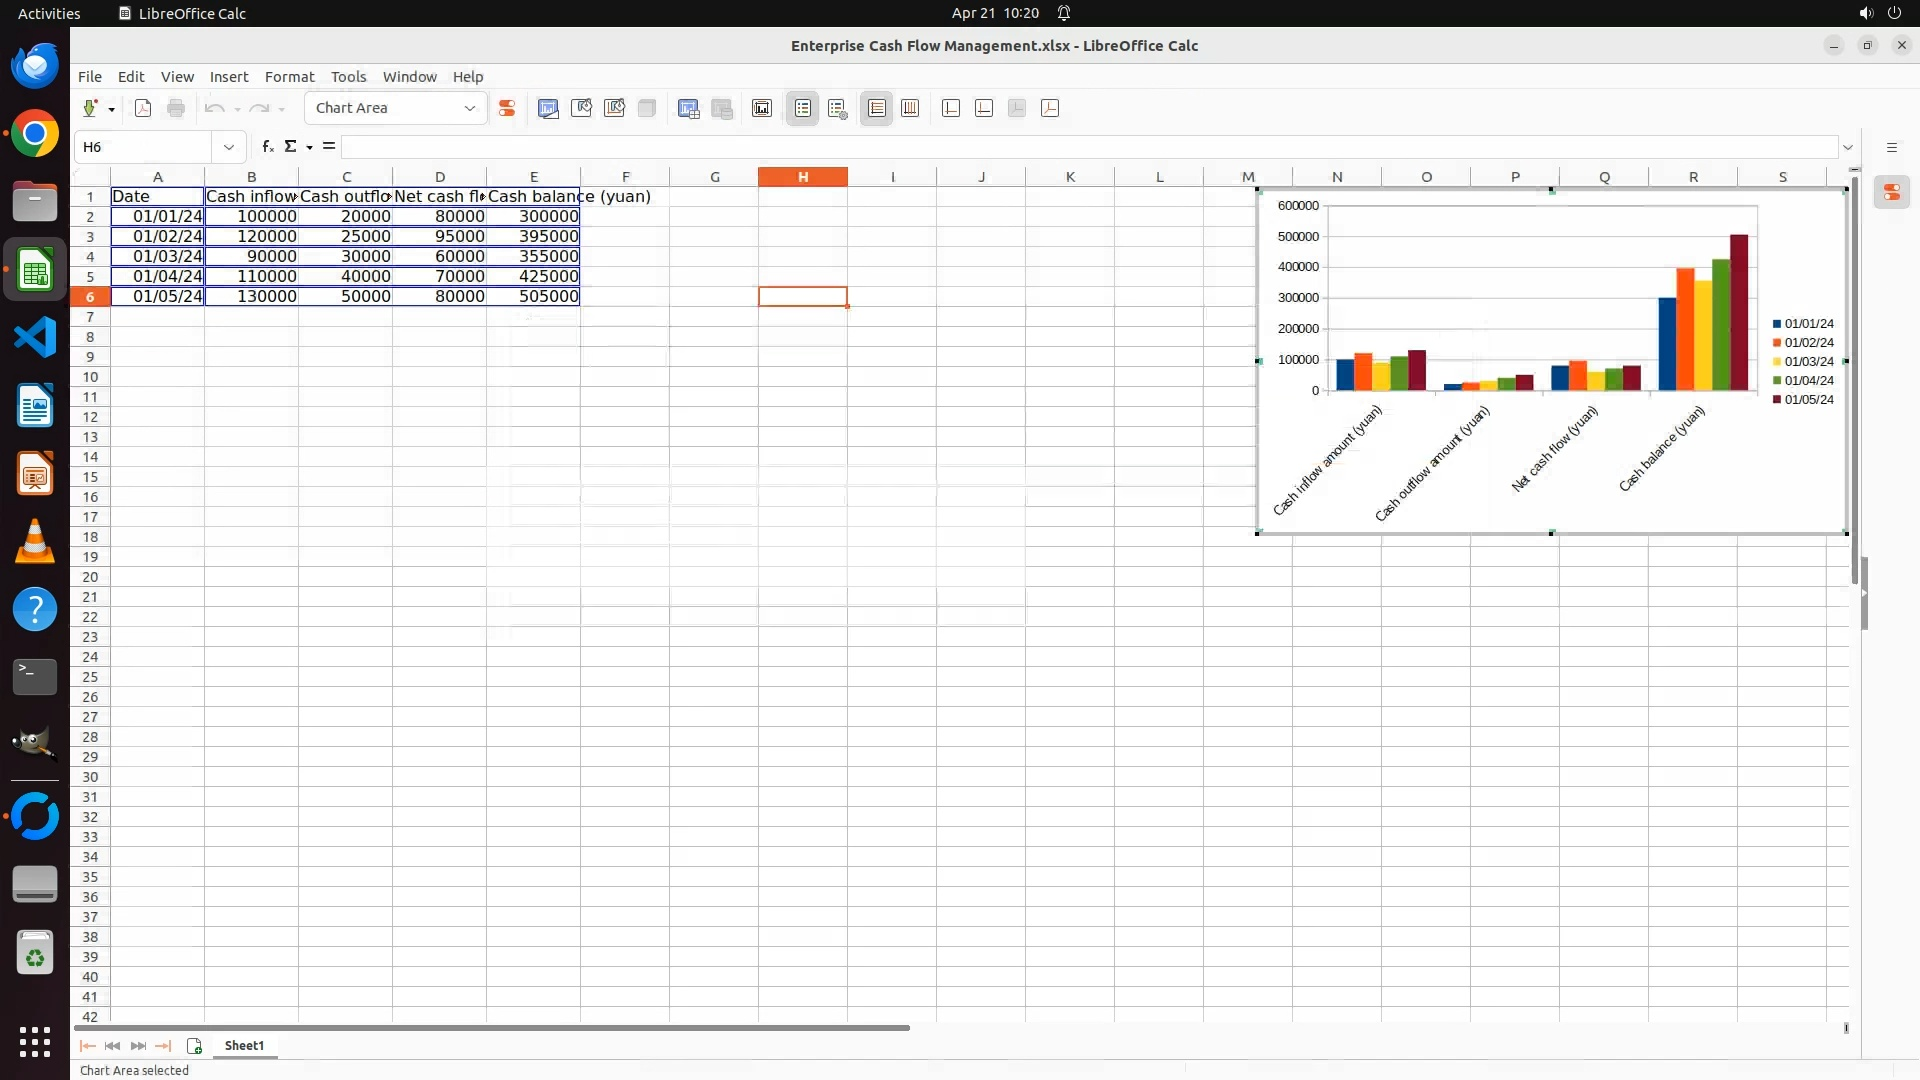Select the Sheet1 tab
Viewport: 1920px width, 1080px height.
[x=244, y=1045]
